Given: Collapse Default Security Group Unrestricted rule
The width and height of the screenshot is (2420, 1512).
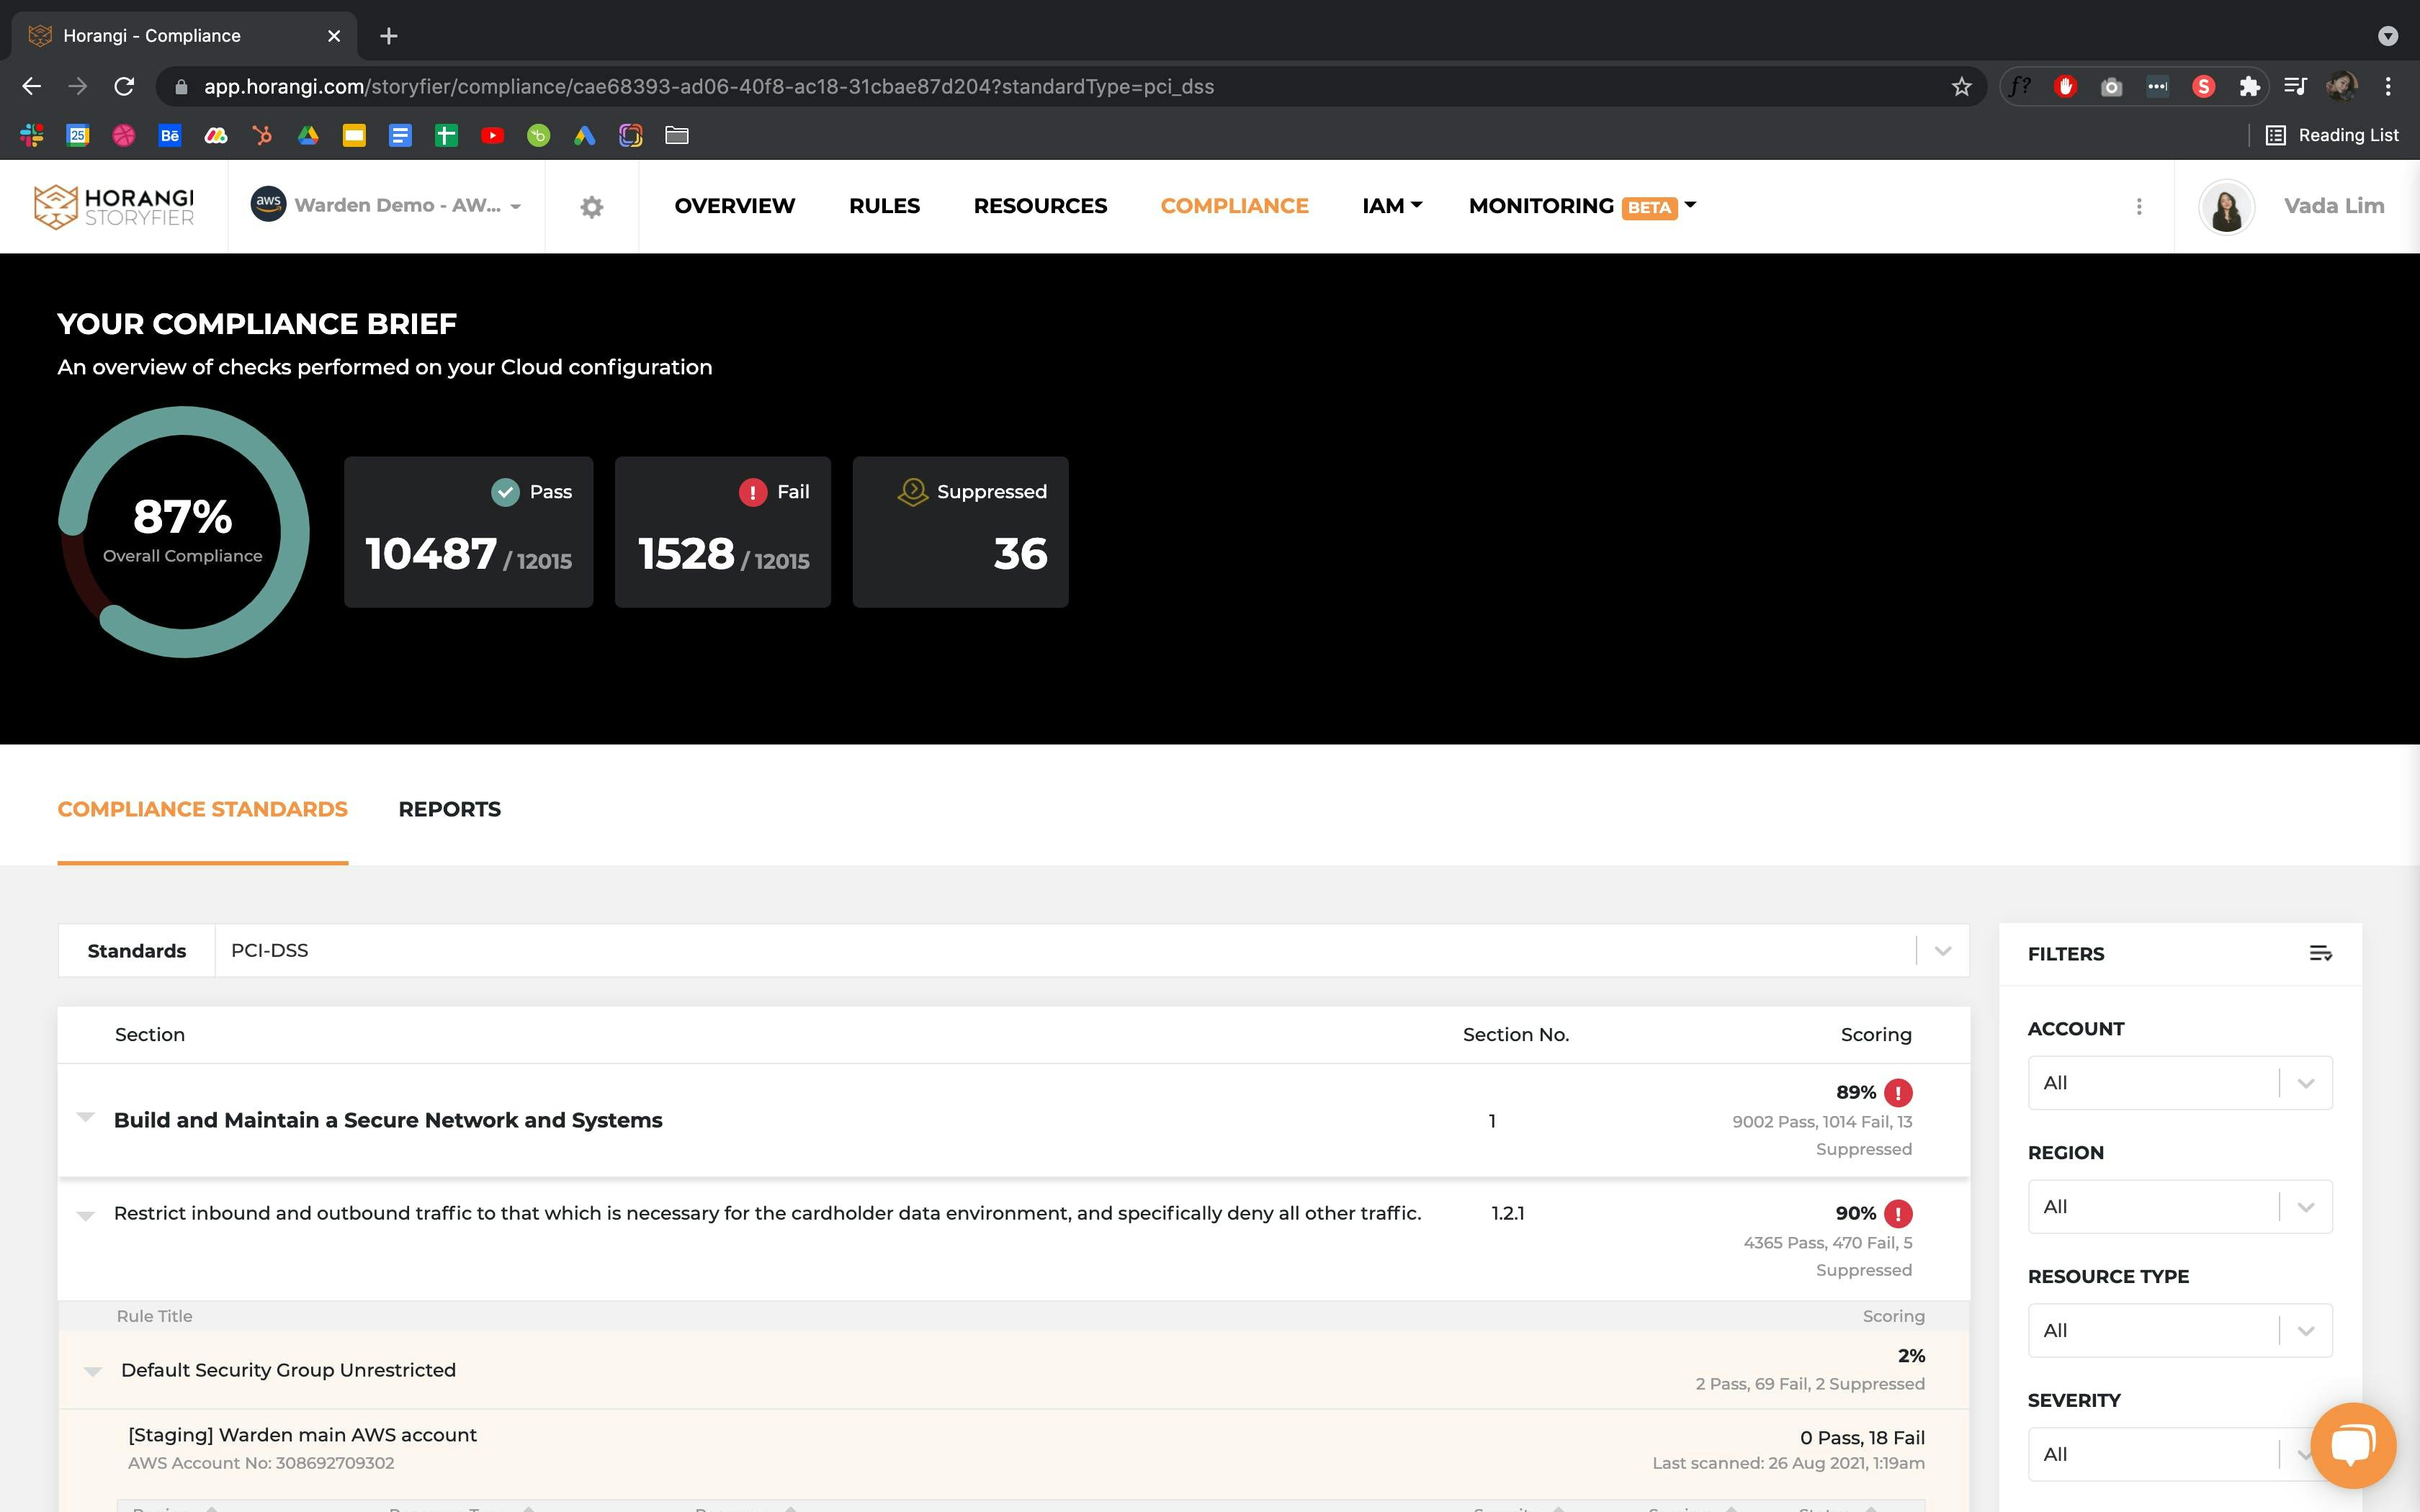Looking at the screenshot, I should click(93, 1371).
